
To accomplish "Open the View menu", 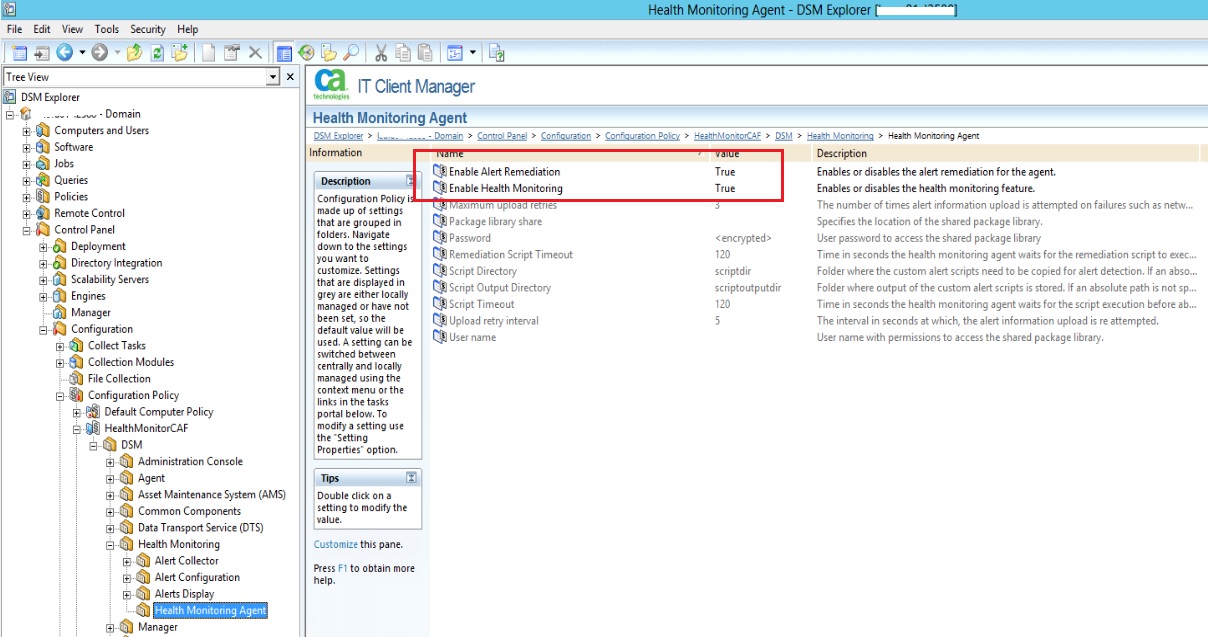I will pos(74,29).
